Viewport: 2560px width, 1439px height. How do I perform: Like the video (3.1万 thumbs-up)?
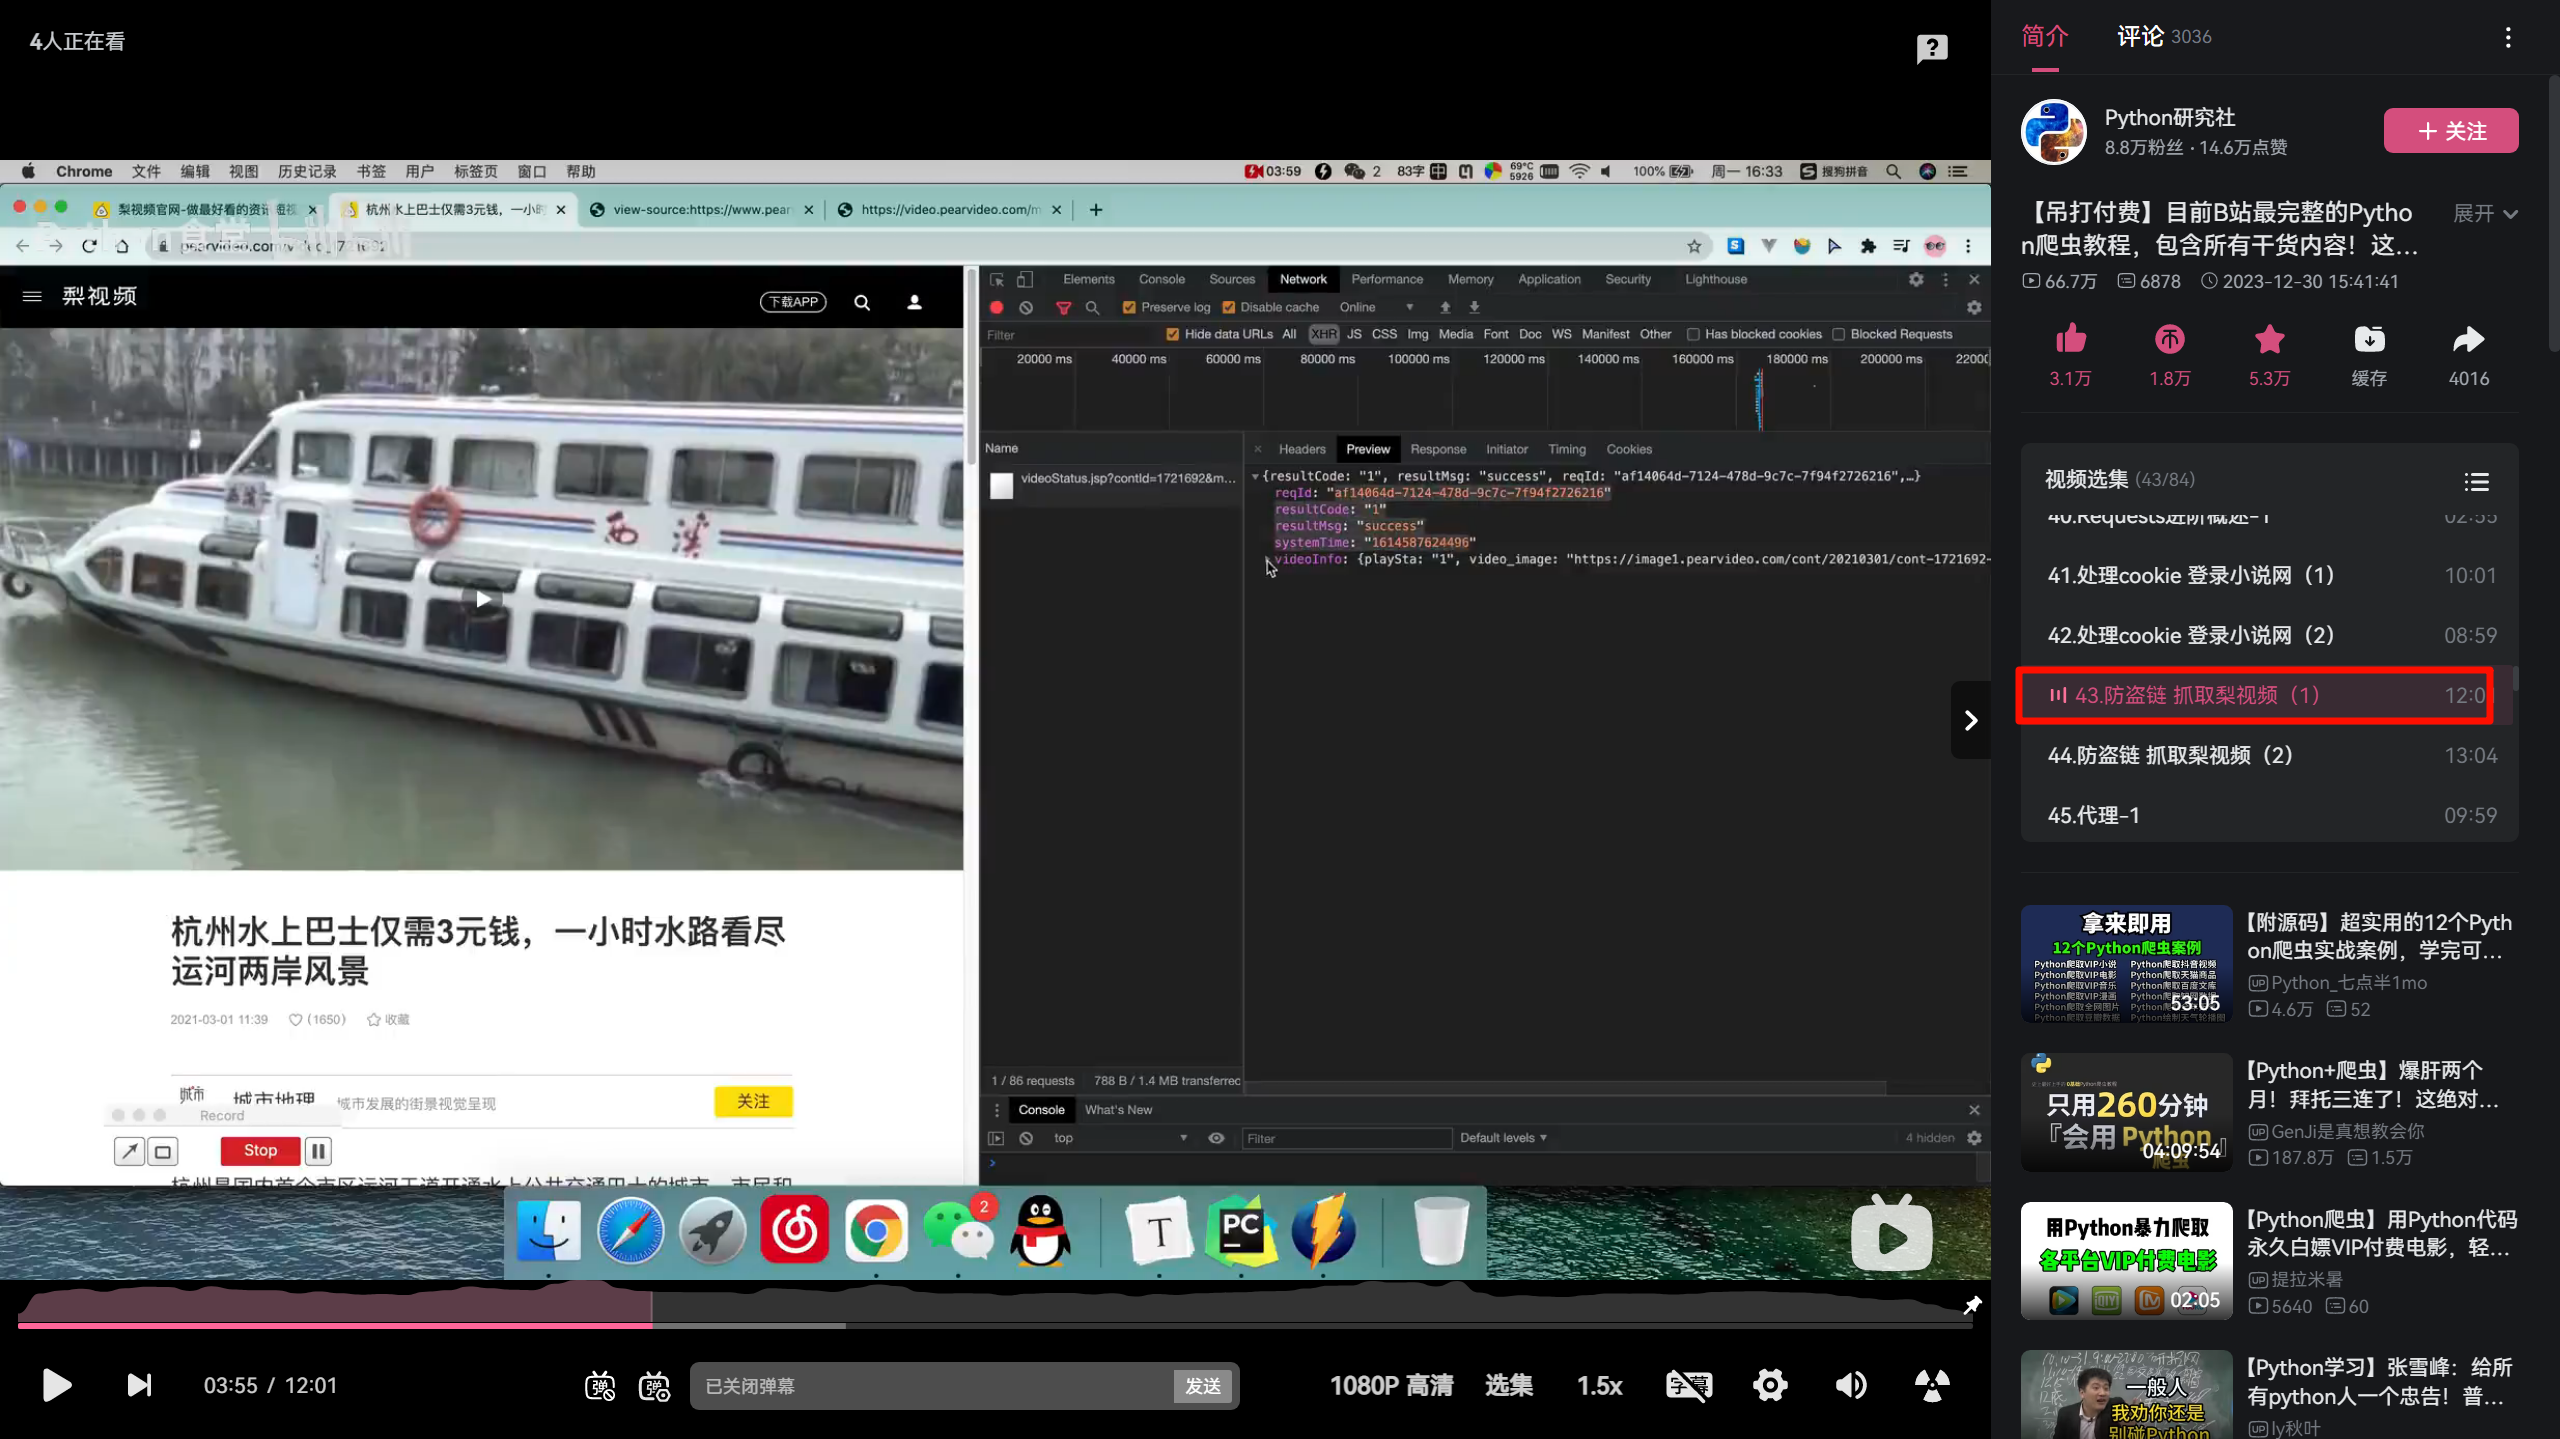pyautogui.click(x=2070, y=340)
